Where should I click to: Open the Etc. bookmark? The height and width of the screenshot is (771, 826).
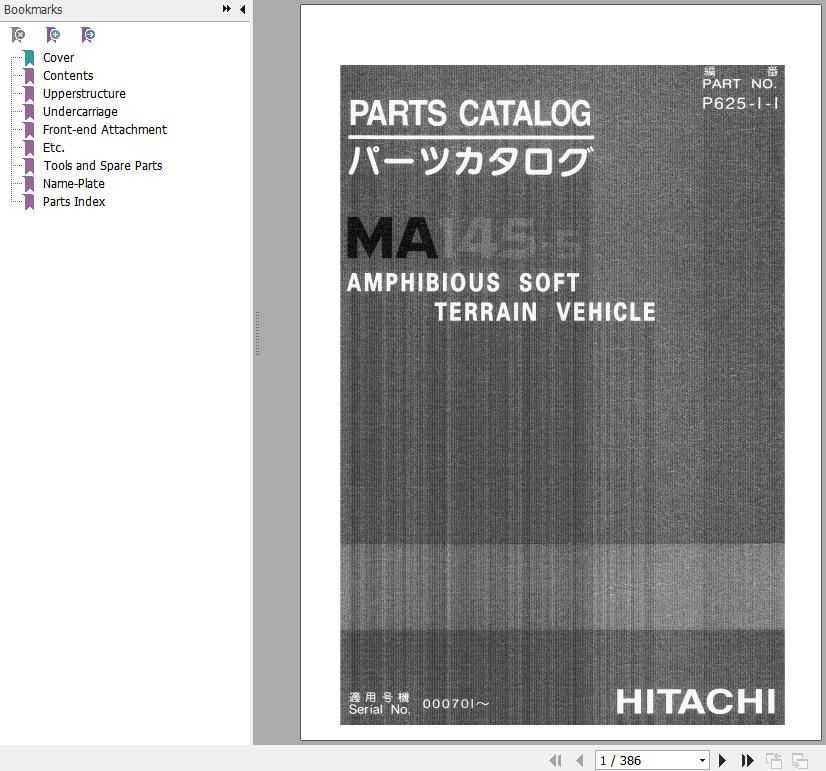pyautogui.click(x=54, y=147)
